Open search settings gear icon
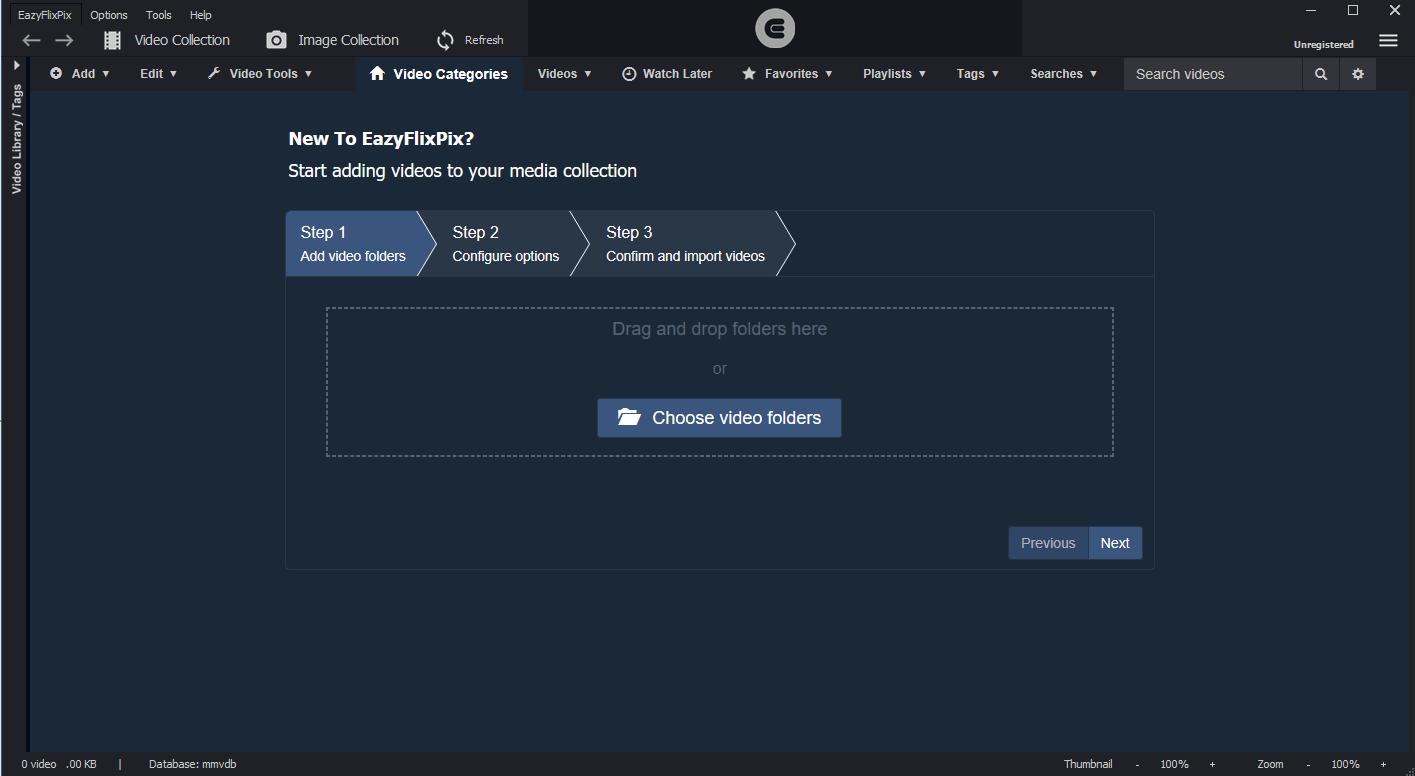1415x776 pixels. (1358, 74)
